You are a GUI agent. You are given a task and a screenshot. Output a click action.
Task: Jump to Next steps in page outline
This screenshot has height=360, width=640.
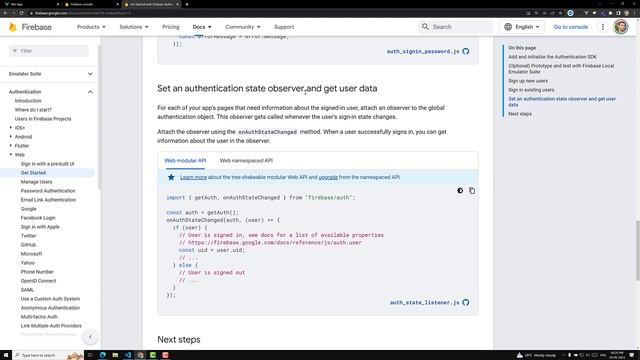tap(520, 114)
